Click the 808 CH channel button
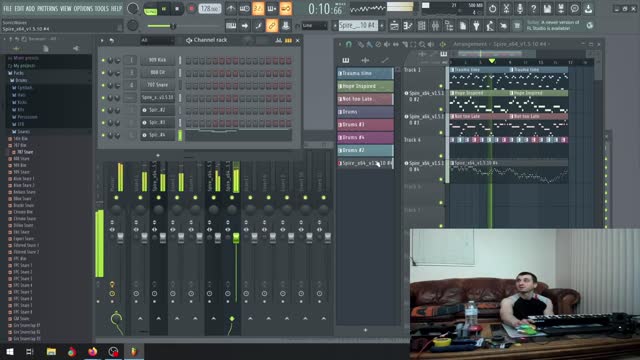640x360 pixels. coord(157,73)
